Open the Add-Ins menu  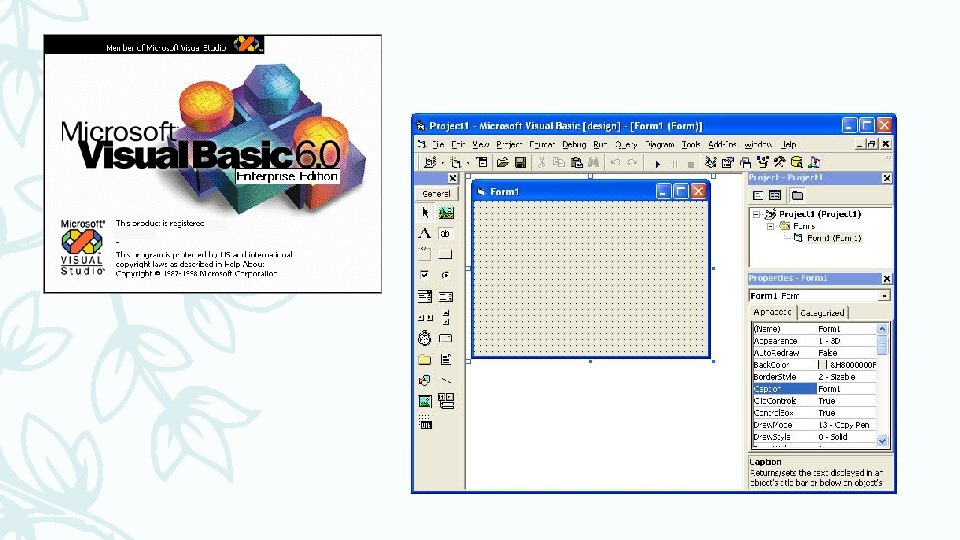click(722, 144)
